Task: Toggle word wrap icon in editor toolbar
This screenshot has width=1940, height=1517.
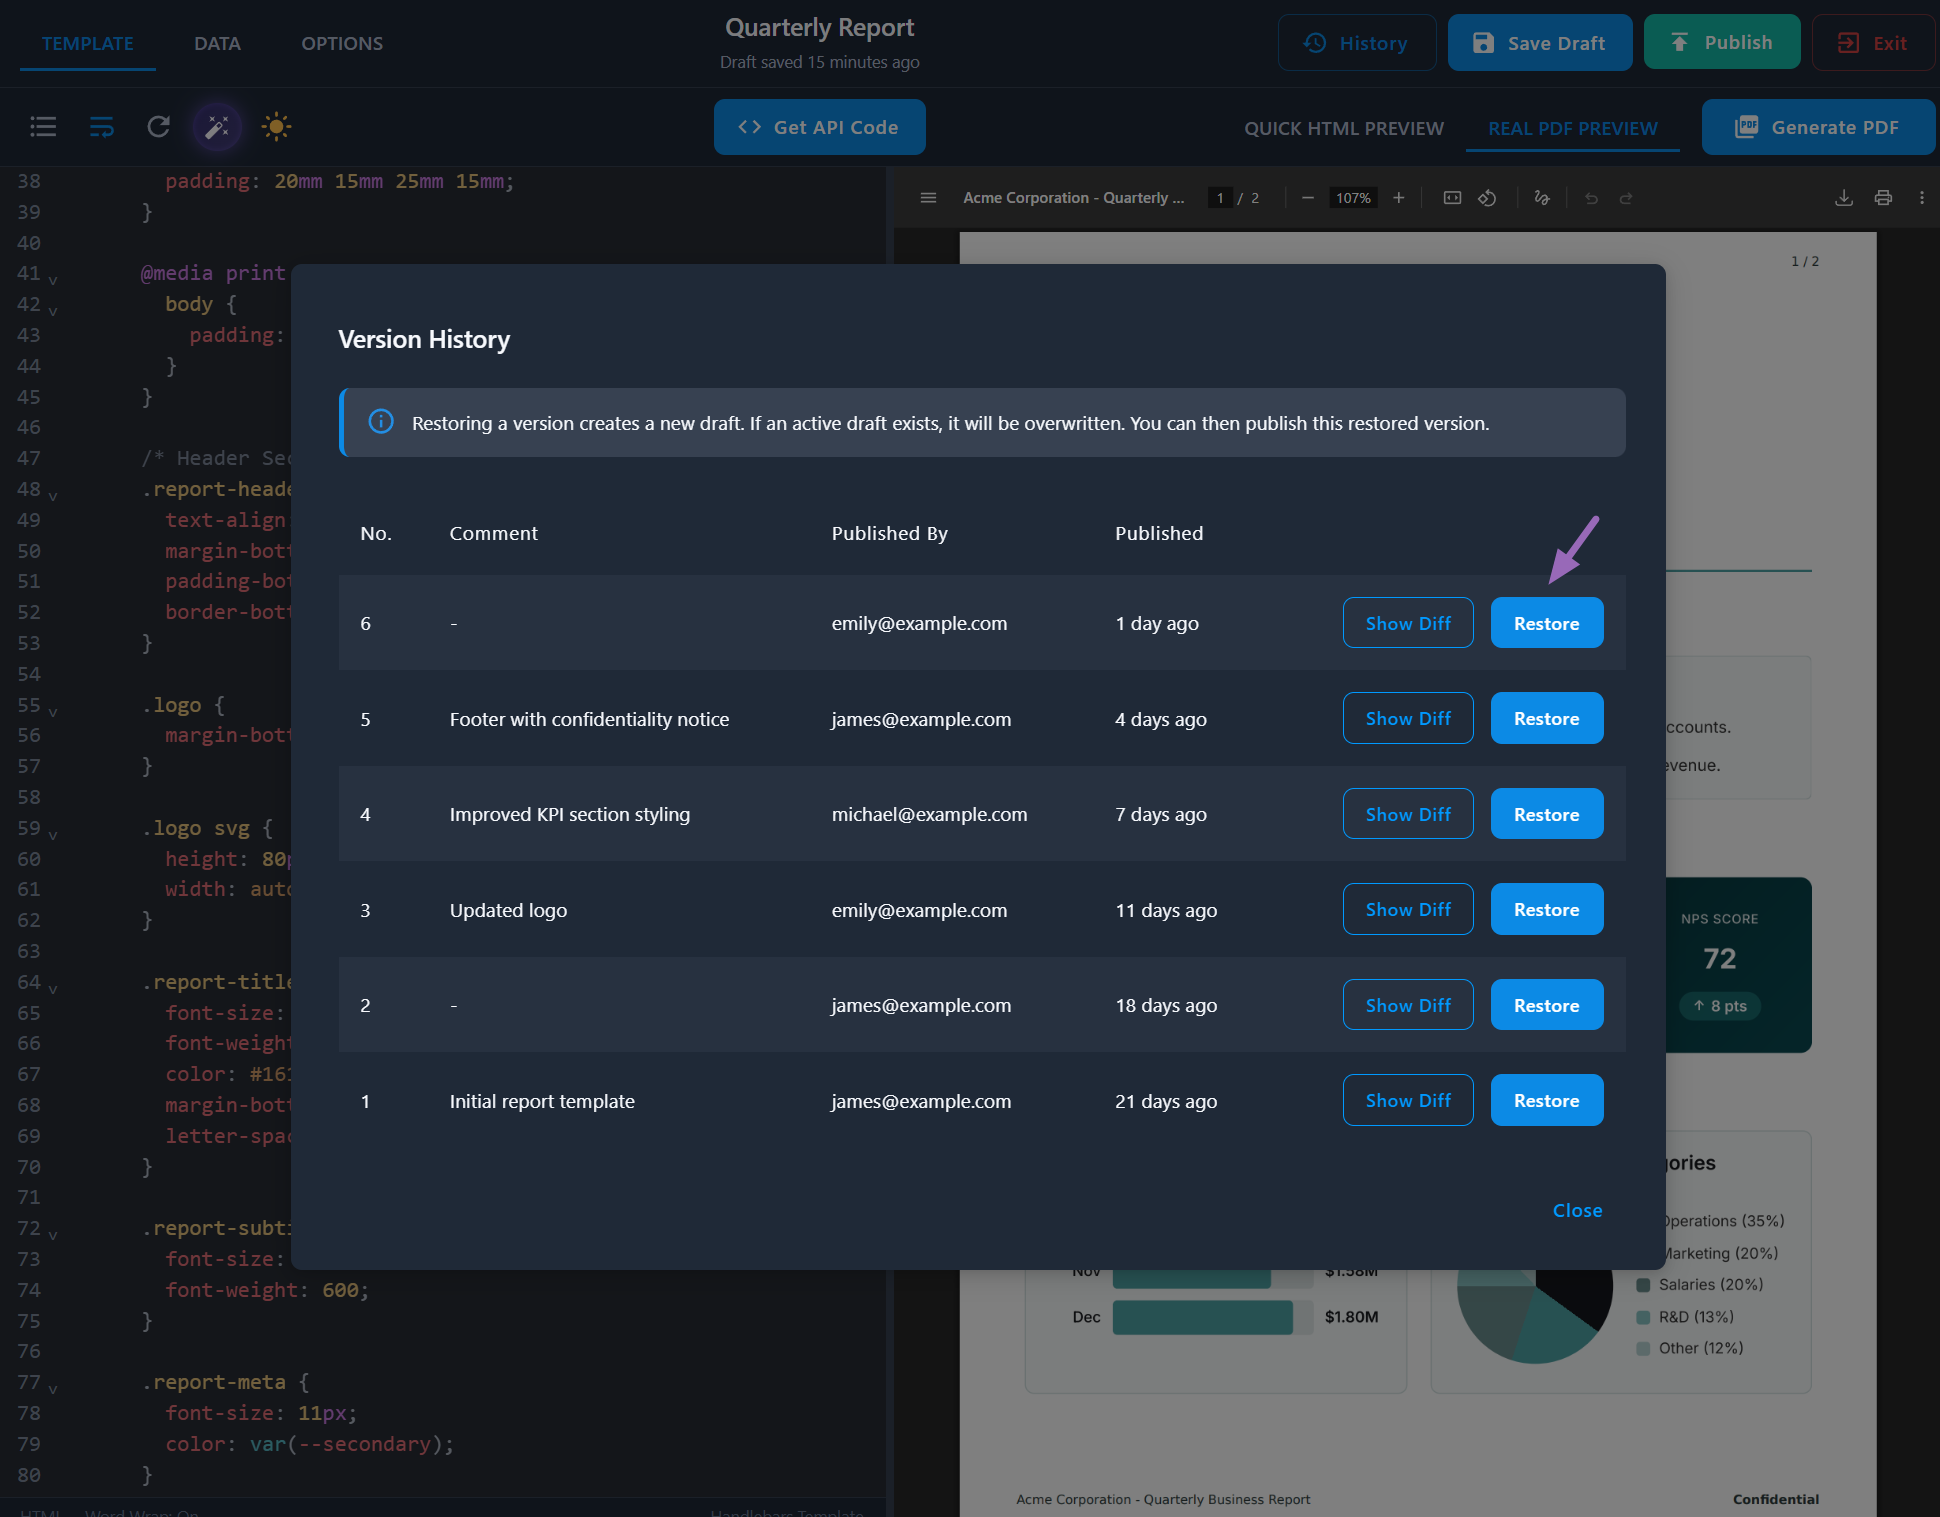Action: point(101,127)
